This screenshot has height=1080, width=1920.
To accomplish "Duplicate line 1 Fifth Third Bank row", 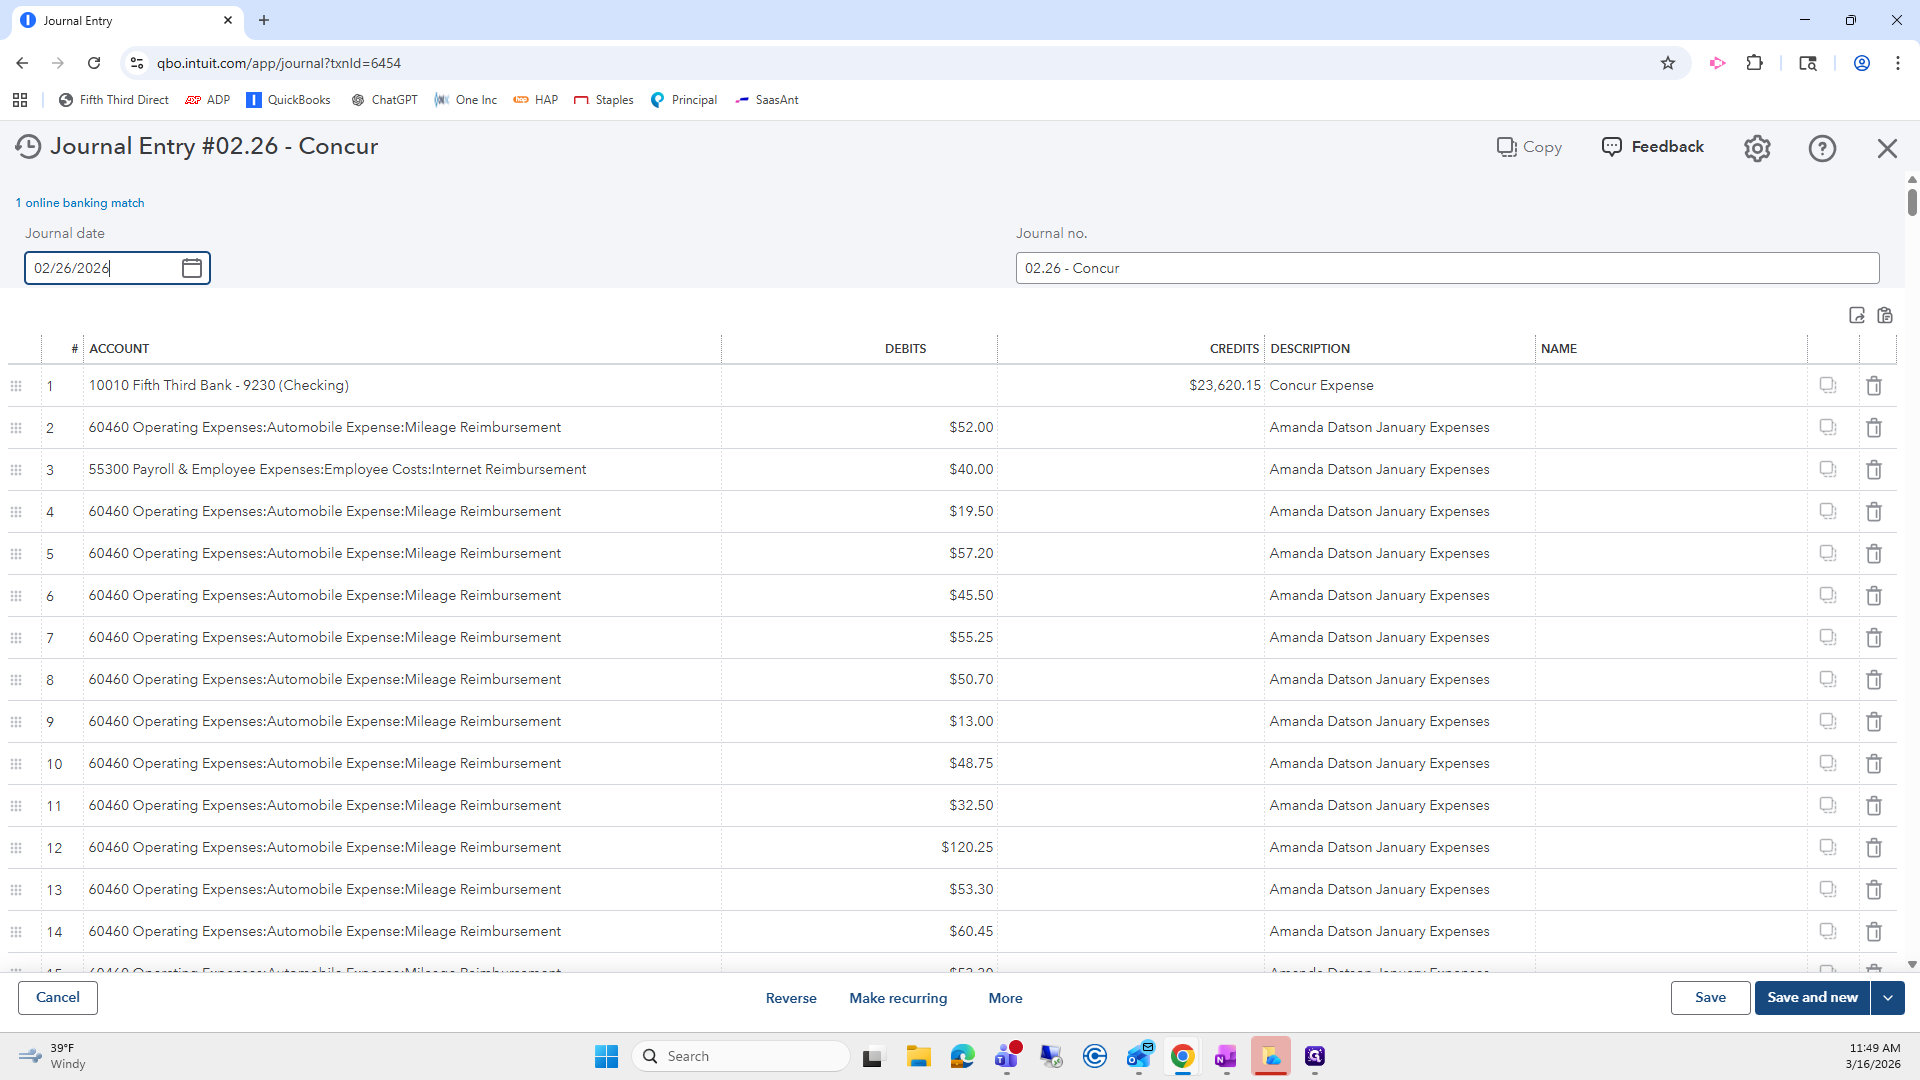I will pyautogui.click(x=1828, y=386).
